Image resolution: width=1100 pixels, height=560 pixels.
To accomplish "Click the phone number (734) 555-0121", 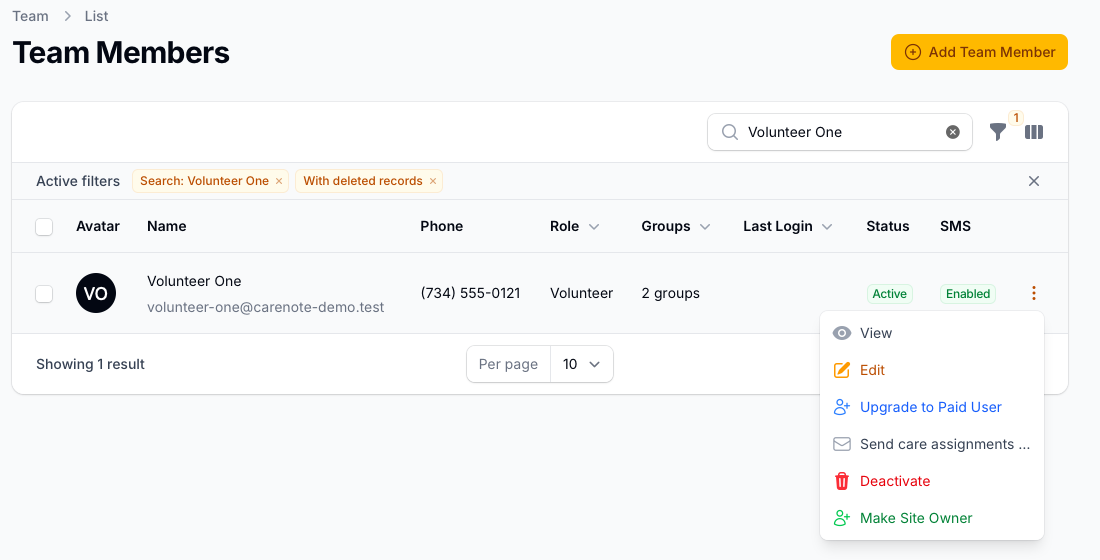I will click(470, 293).
